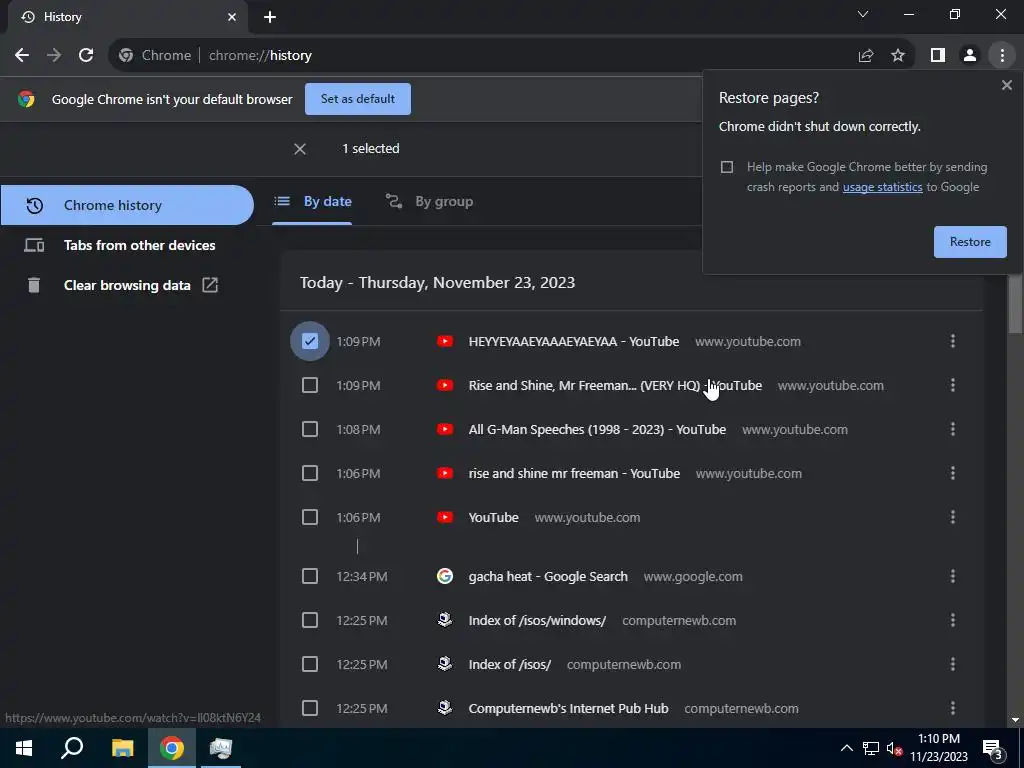Open more actions for Rise and Shine (VERY HQ)

(953, 385)
